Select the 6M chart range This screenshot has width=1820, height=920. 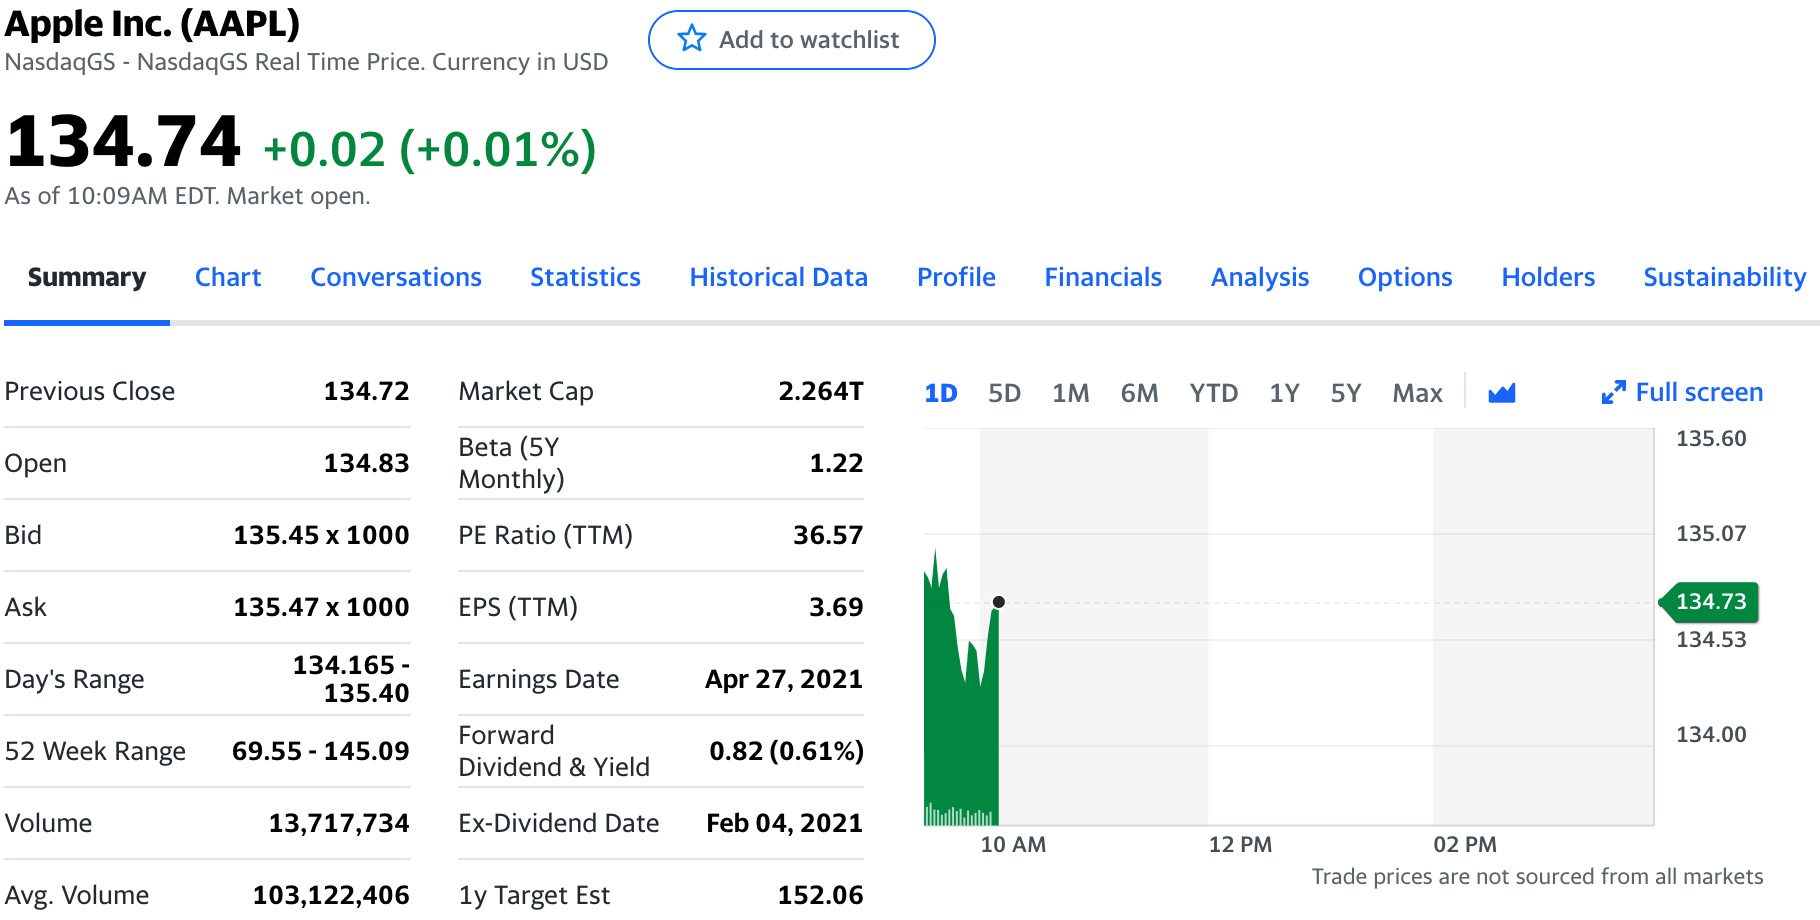(1140, 393)
